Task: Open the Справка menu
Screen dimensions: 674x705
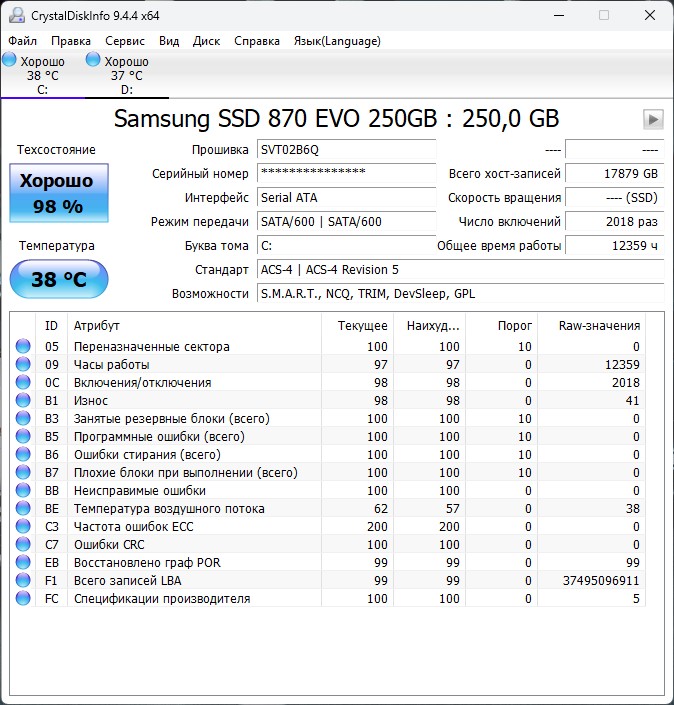Action: point(257,41)
